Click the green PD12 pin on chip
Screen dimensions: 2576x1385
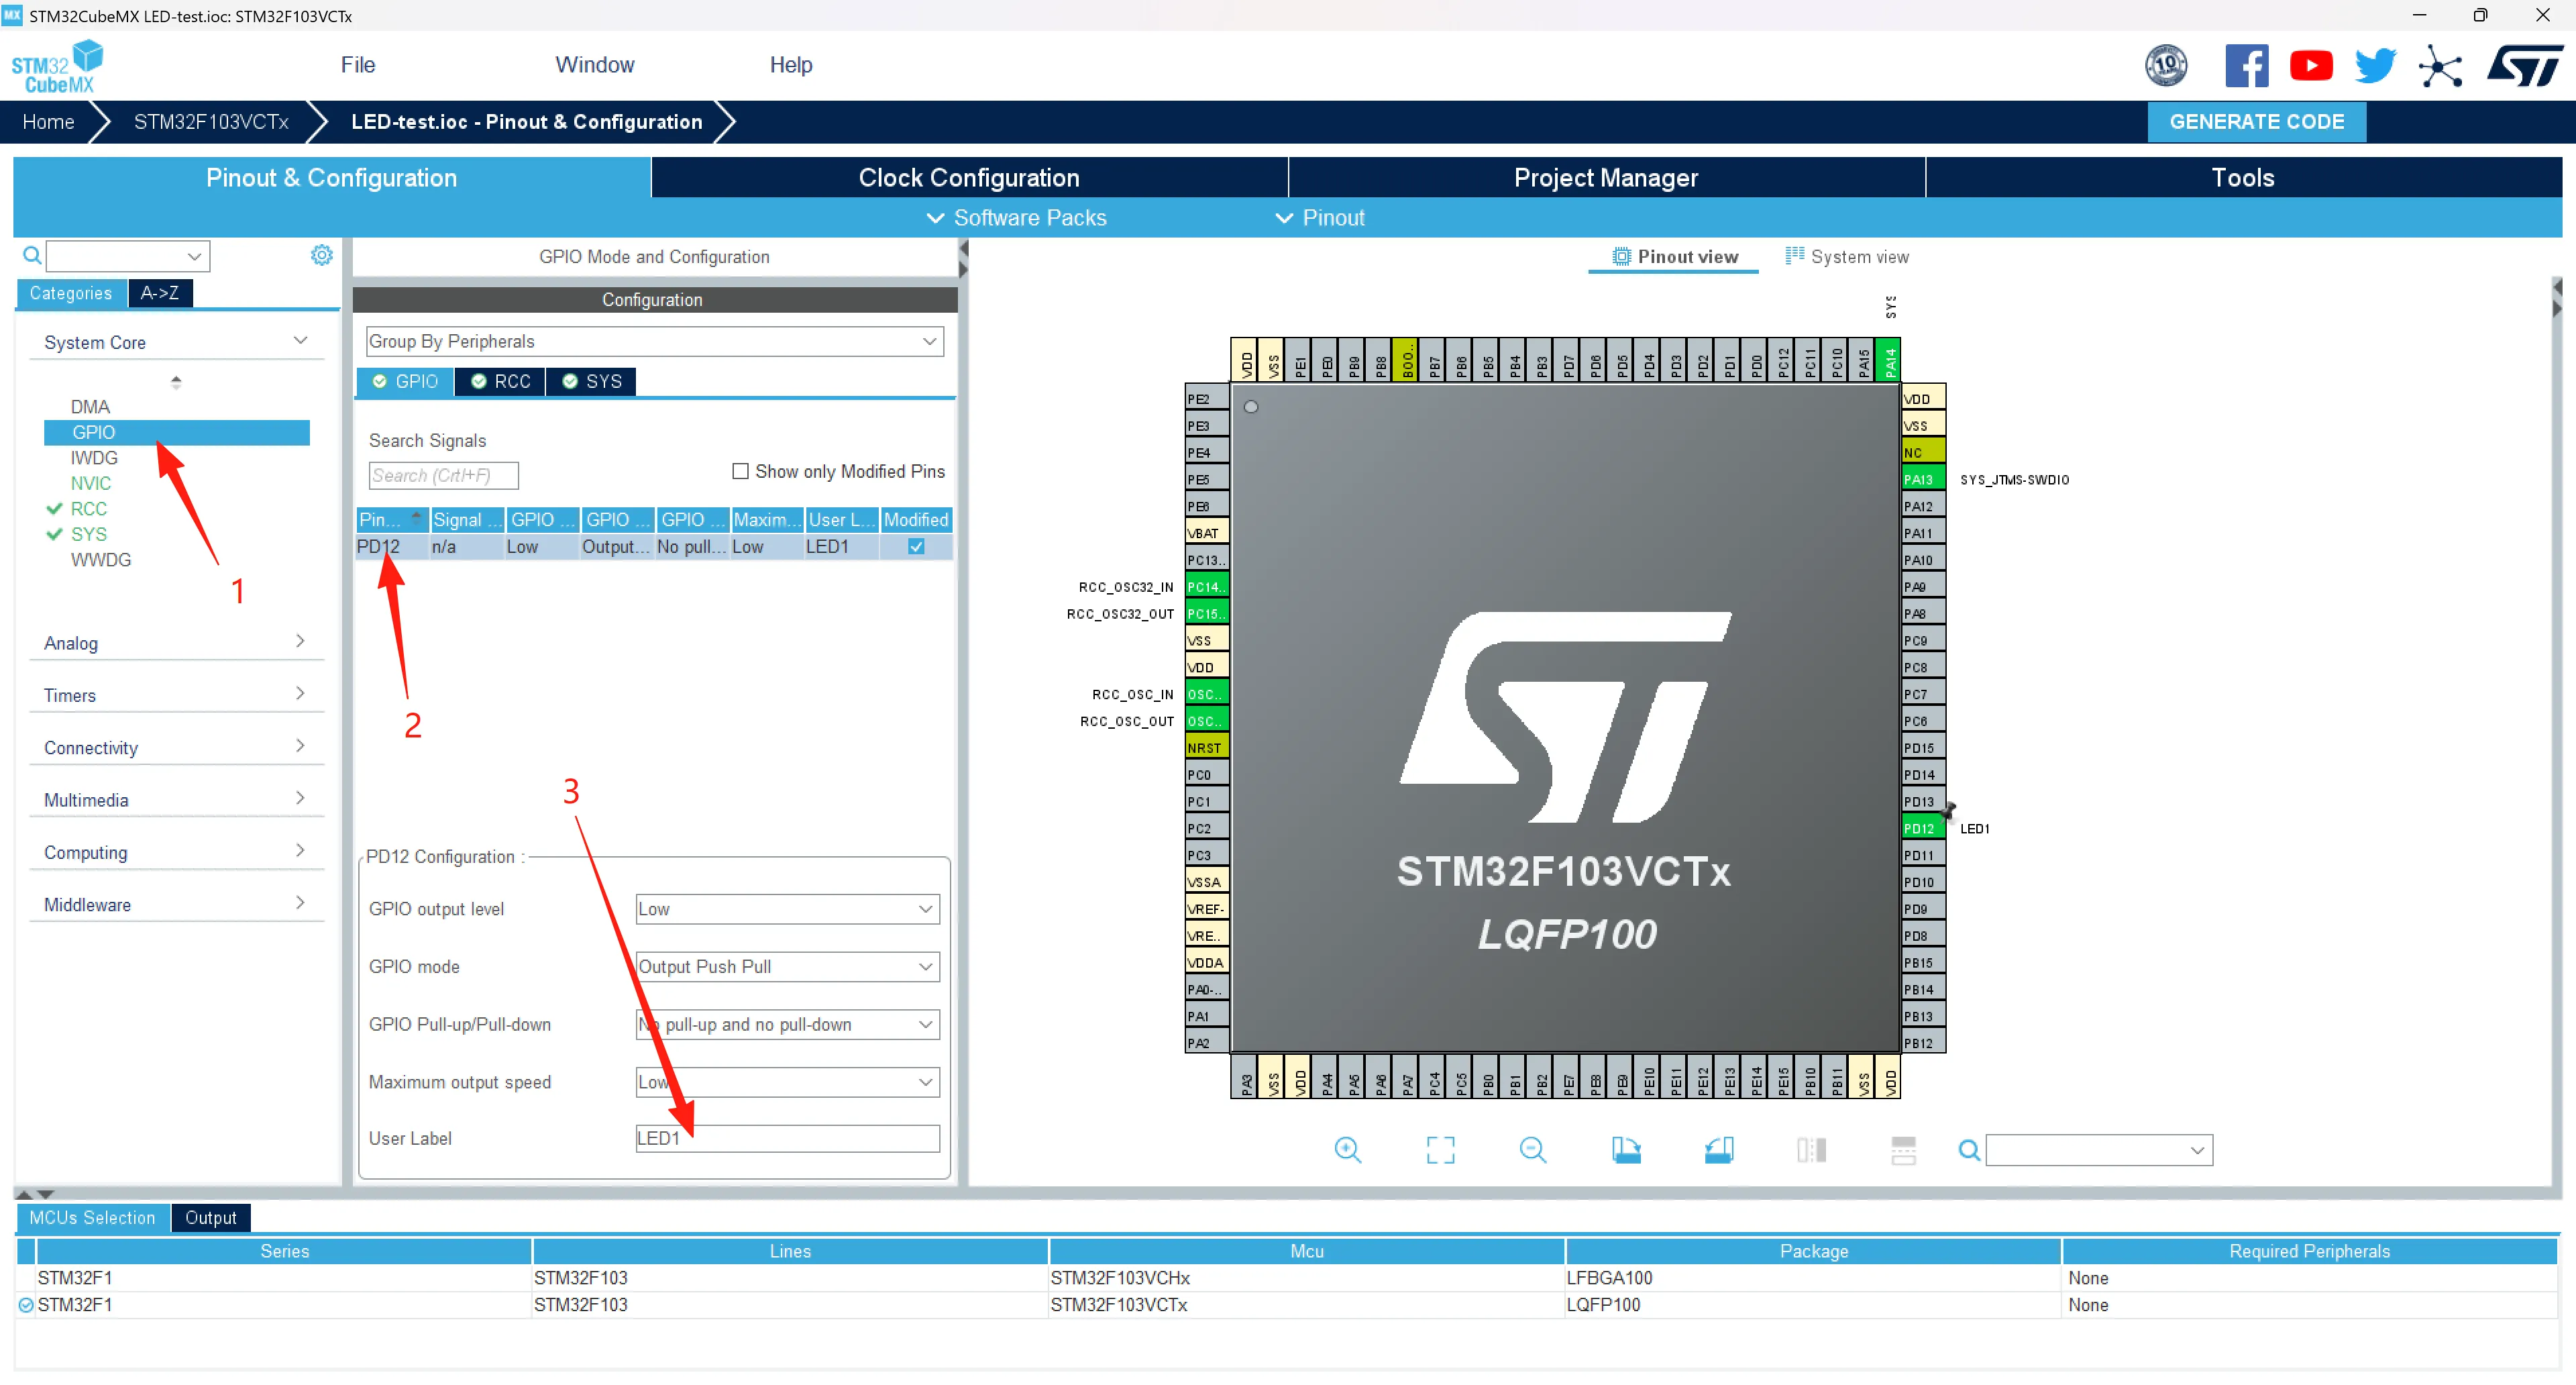(x=1918, y=828)
